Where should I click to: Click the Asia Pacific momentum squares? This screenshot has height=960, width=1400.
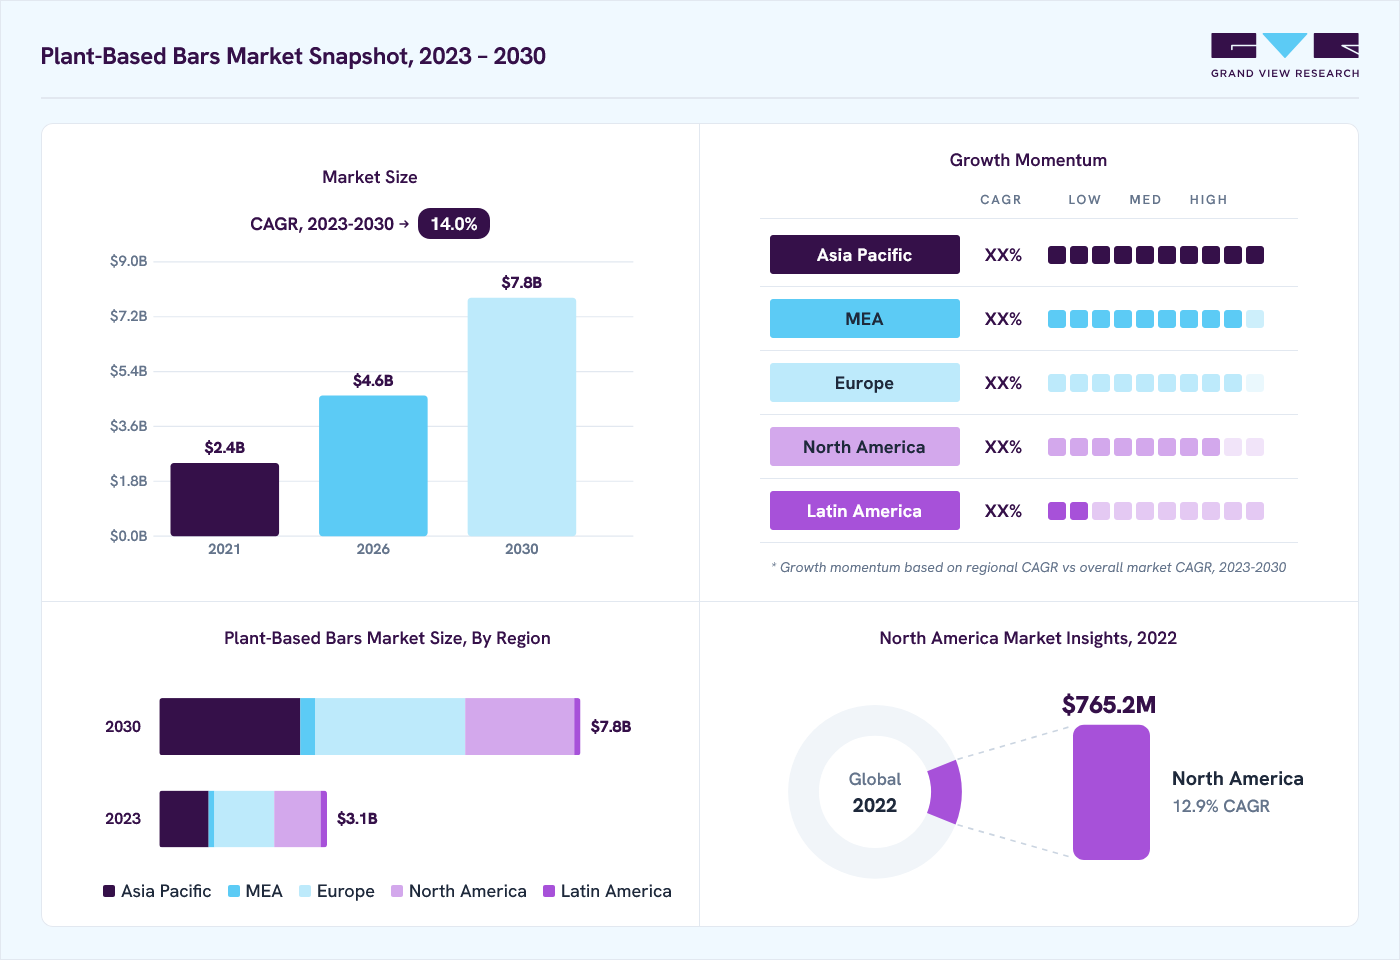1156,255
